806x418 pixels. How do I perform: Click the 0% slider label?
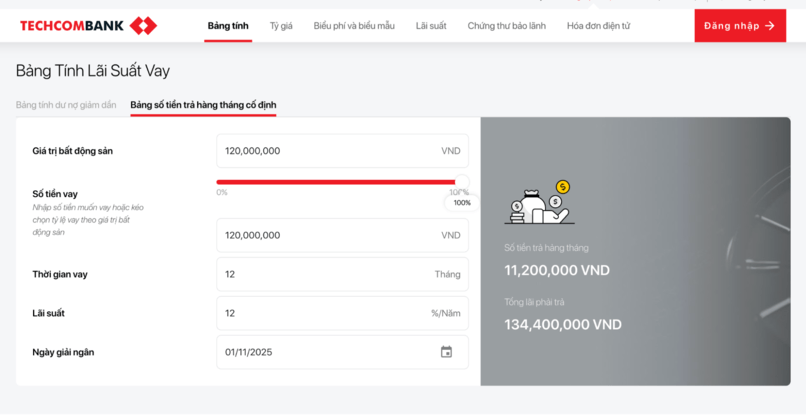222,192
